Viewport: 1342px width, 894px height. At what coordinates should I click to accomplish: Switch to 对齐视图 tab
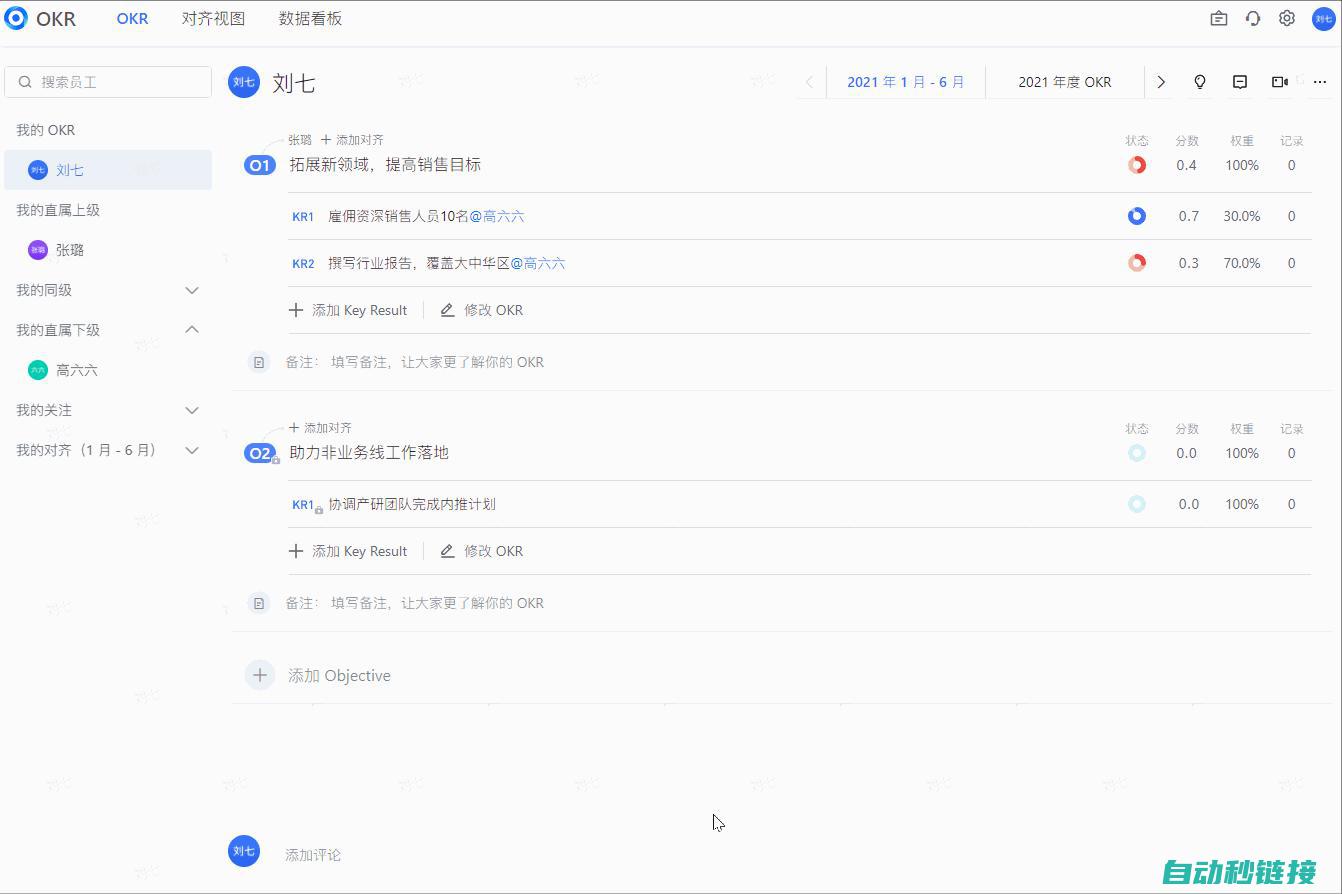213,18
